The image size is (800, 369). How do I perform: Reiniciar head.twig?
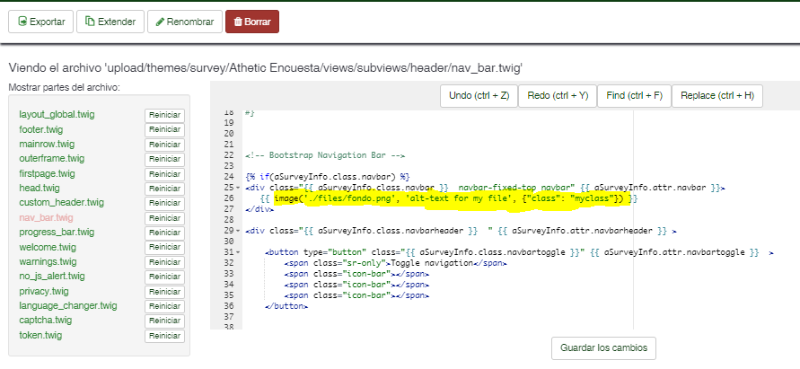[x=164, y=189]
